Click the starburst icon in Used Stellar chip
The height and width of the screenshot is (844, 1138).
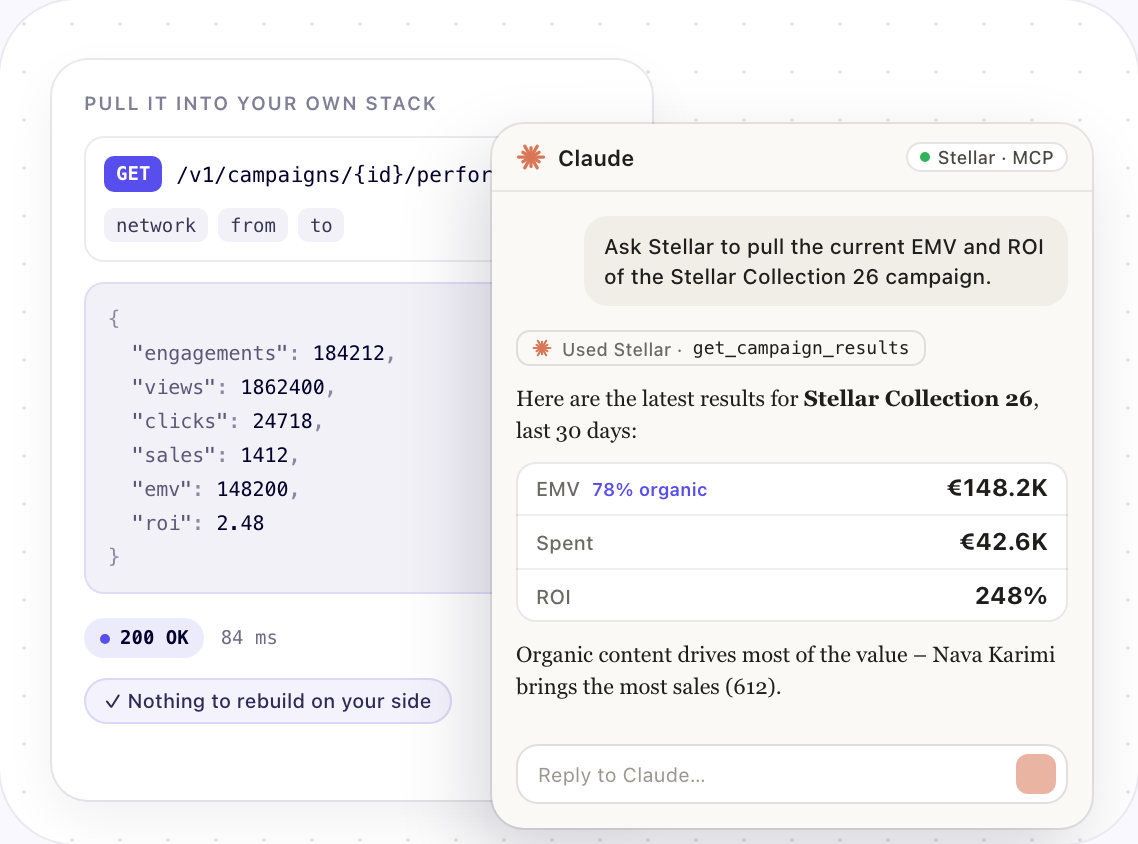pyautogui.click(x=541, y=348)
